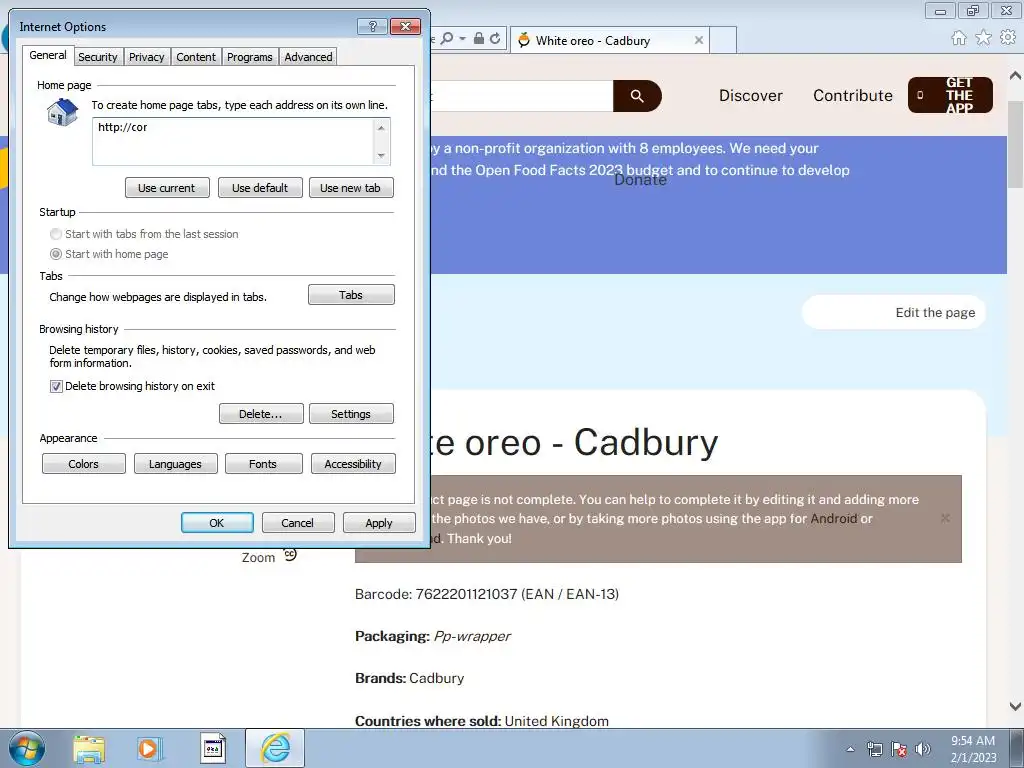
Task: Click the Open Food Facts search field
Action: [x=521, y=96]
